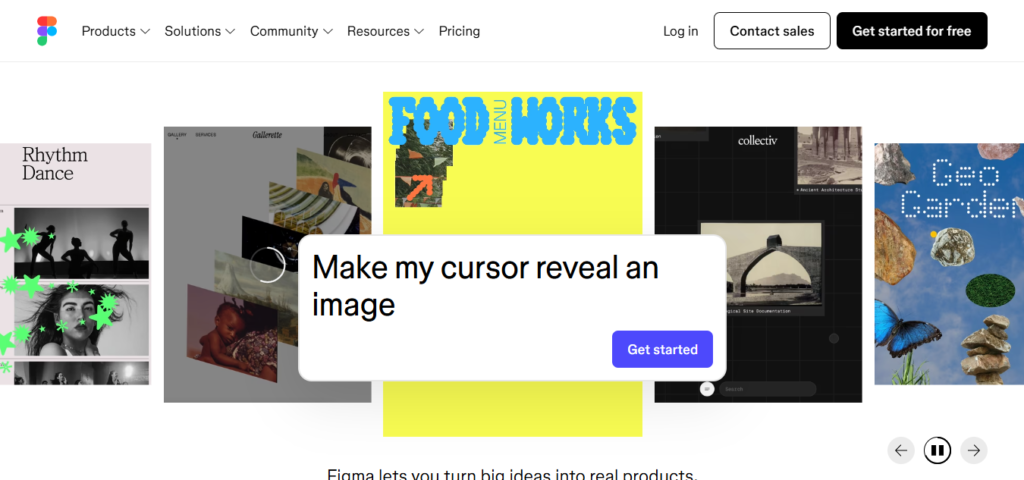1024x480 pixels.
Task: Expand the Products dropdown menu
Action: [115, 31]
